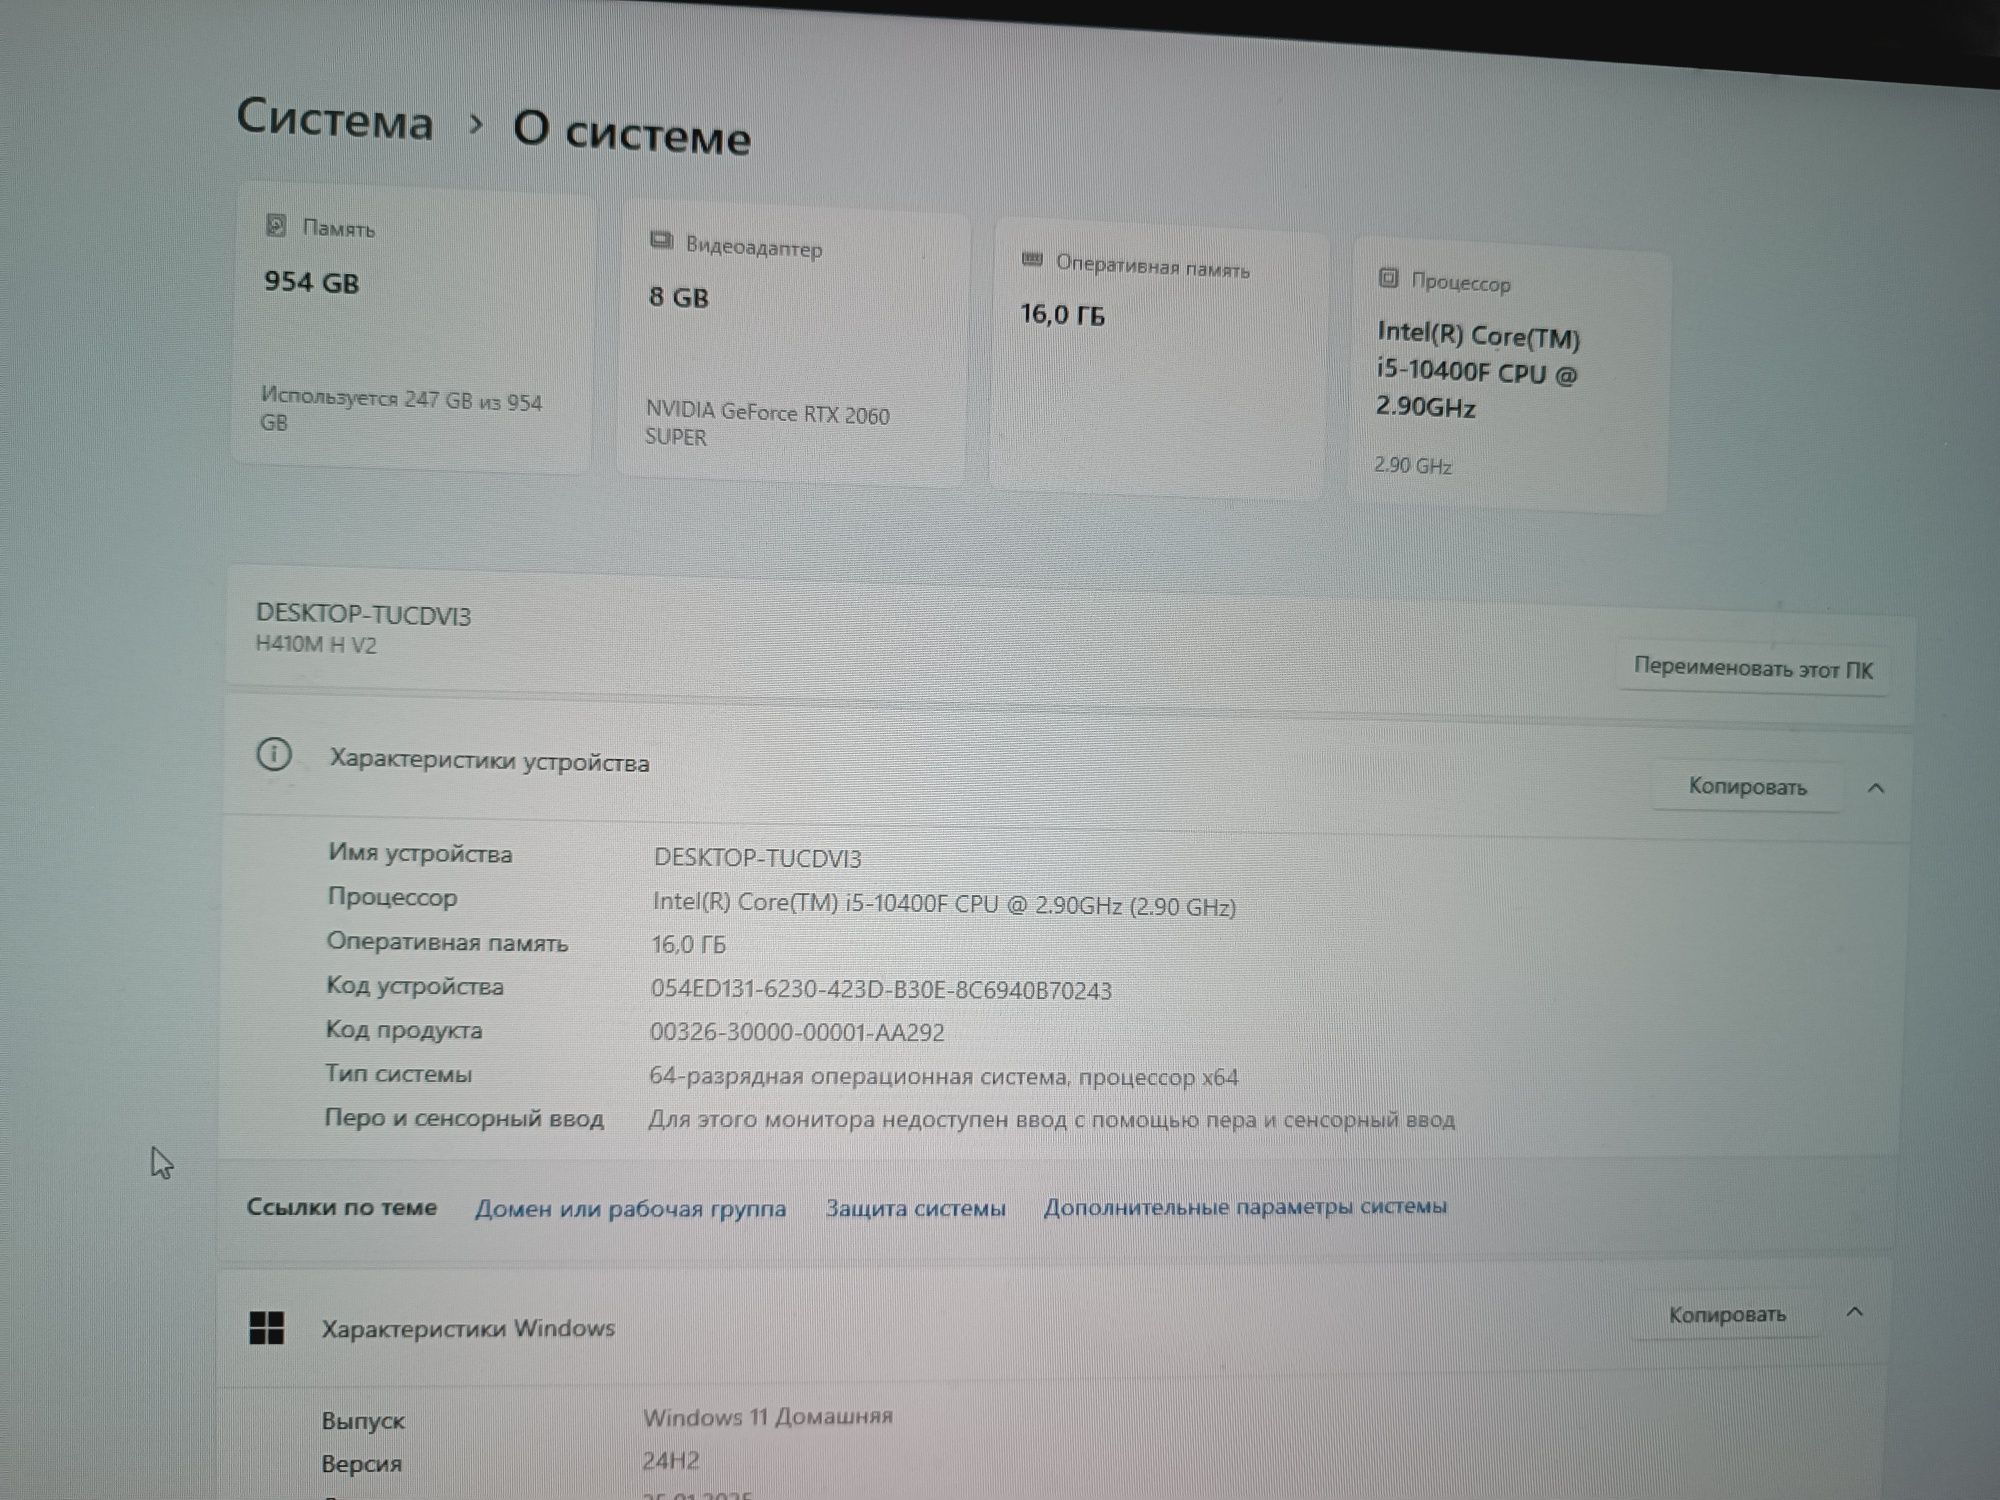Collapse the Характеристики устройства section chevron
2000x1500 pixels.
(1876, 788)
